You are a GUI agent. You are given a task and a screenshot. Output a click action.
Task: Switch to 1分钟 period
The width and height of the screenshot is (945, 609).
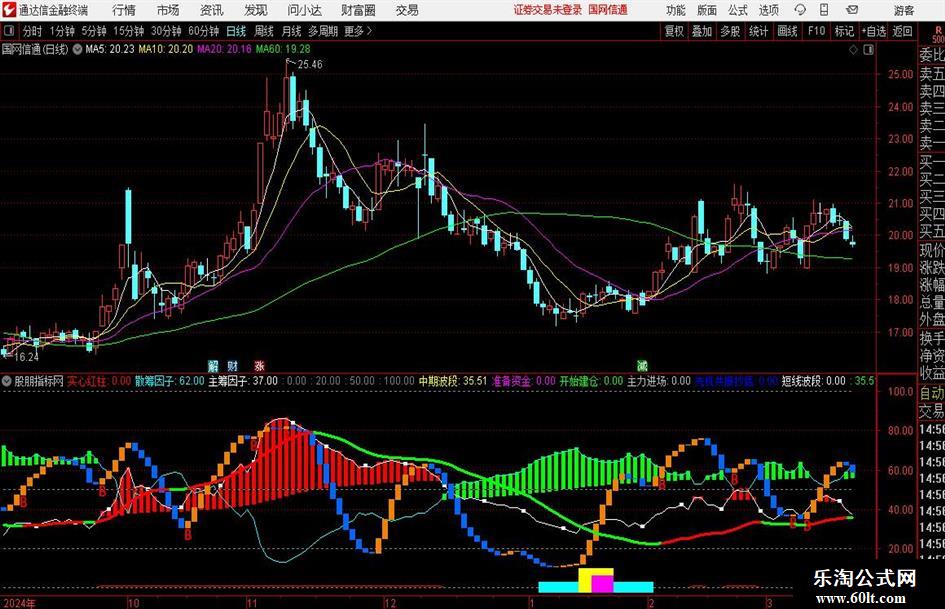pos(62,31)
